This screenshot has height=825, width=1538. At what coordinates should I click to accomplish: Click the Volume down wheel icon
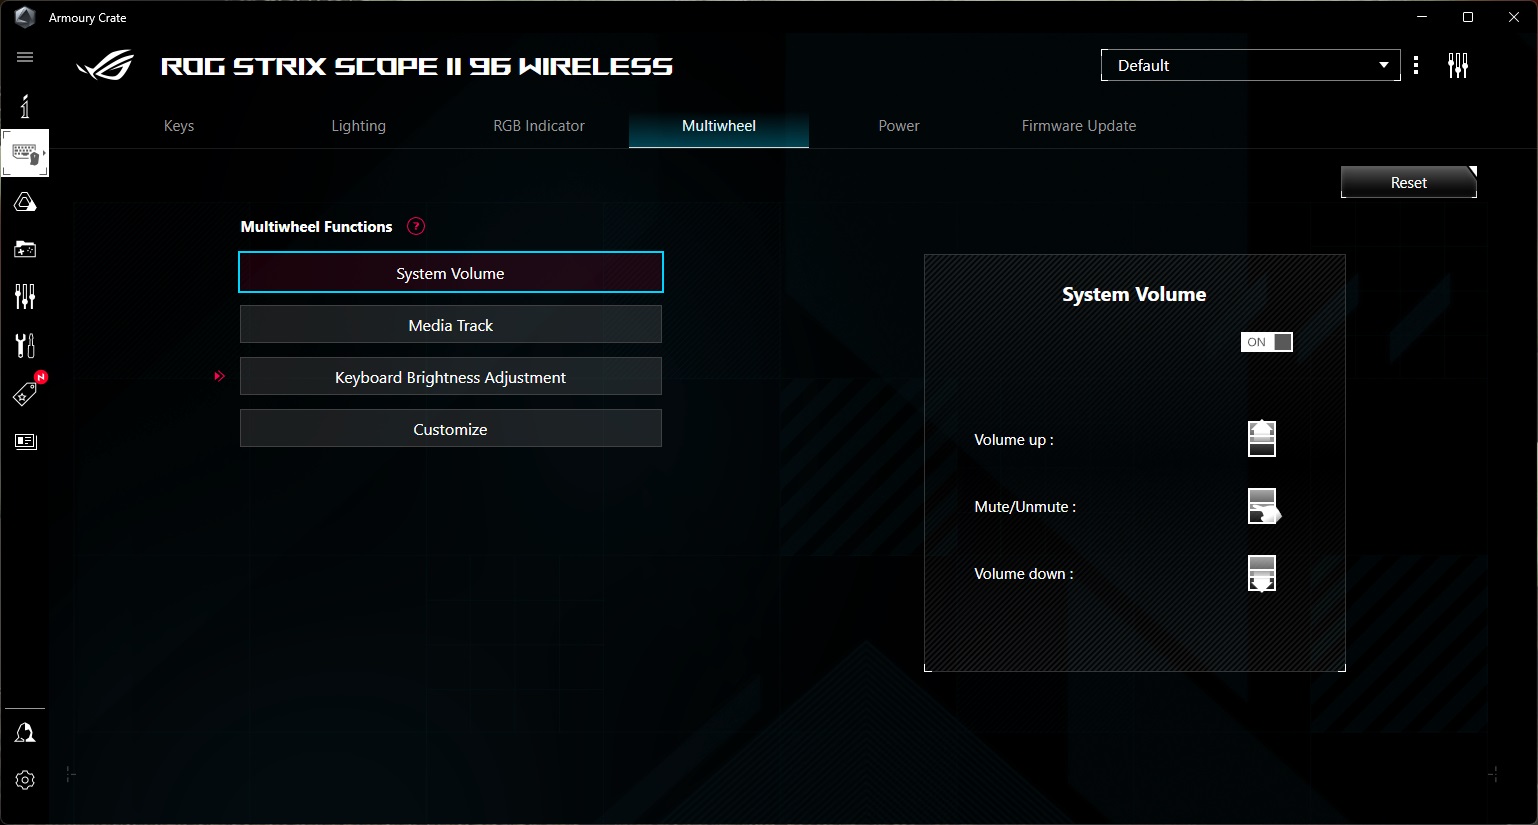[x=1262, y=574]
